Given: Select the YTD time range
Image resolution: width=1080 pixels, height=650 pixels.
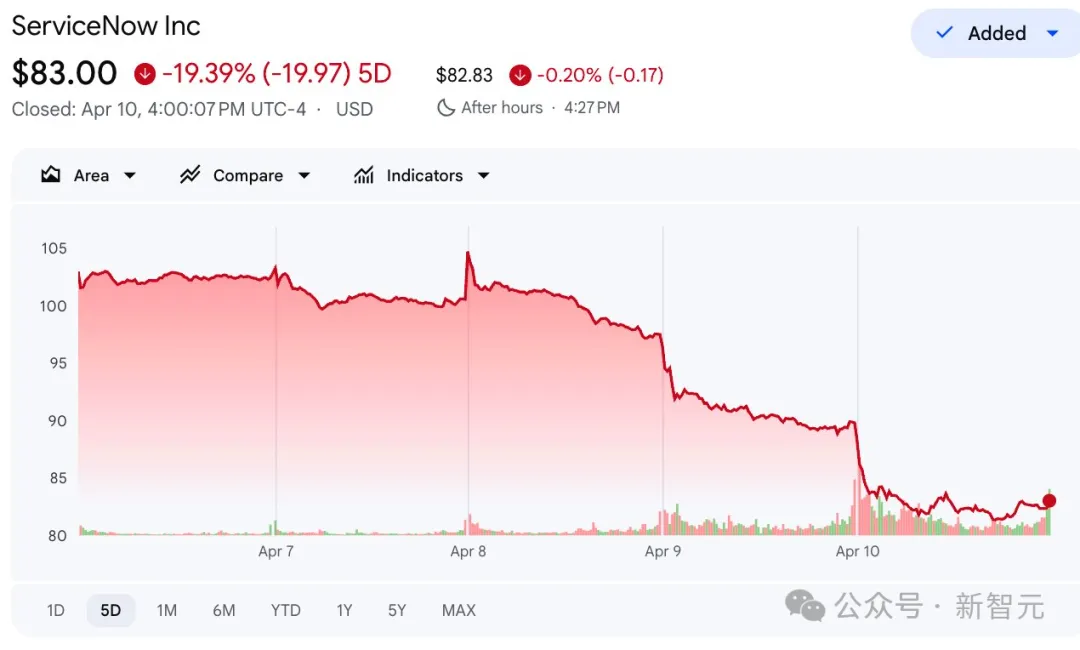Looking at the screenshot, I should click(285, 610).
